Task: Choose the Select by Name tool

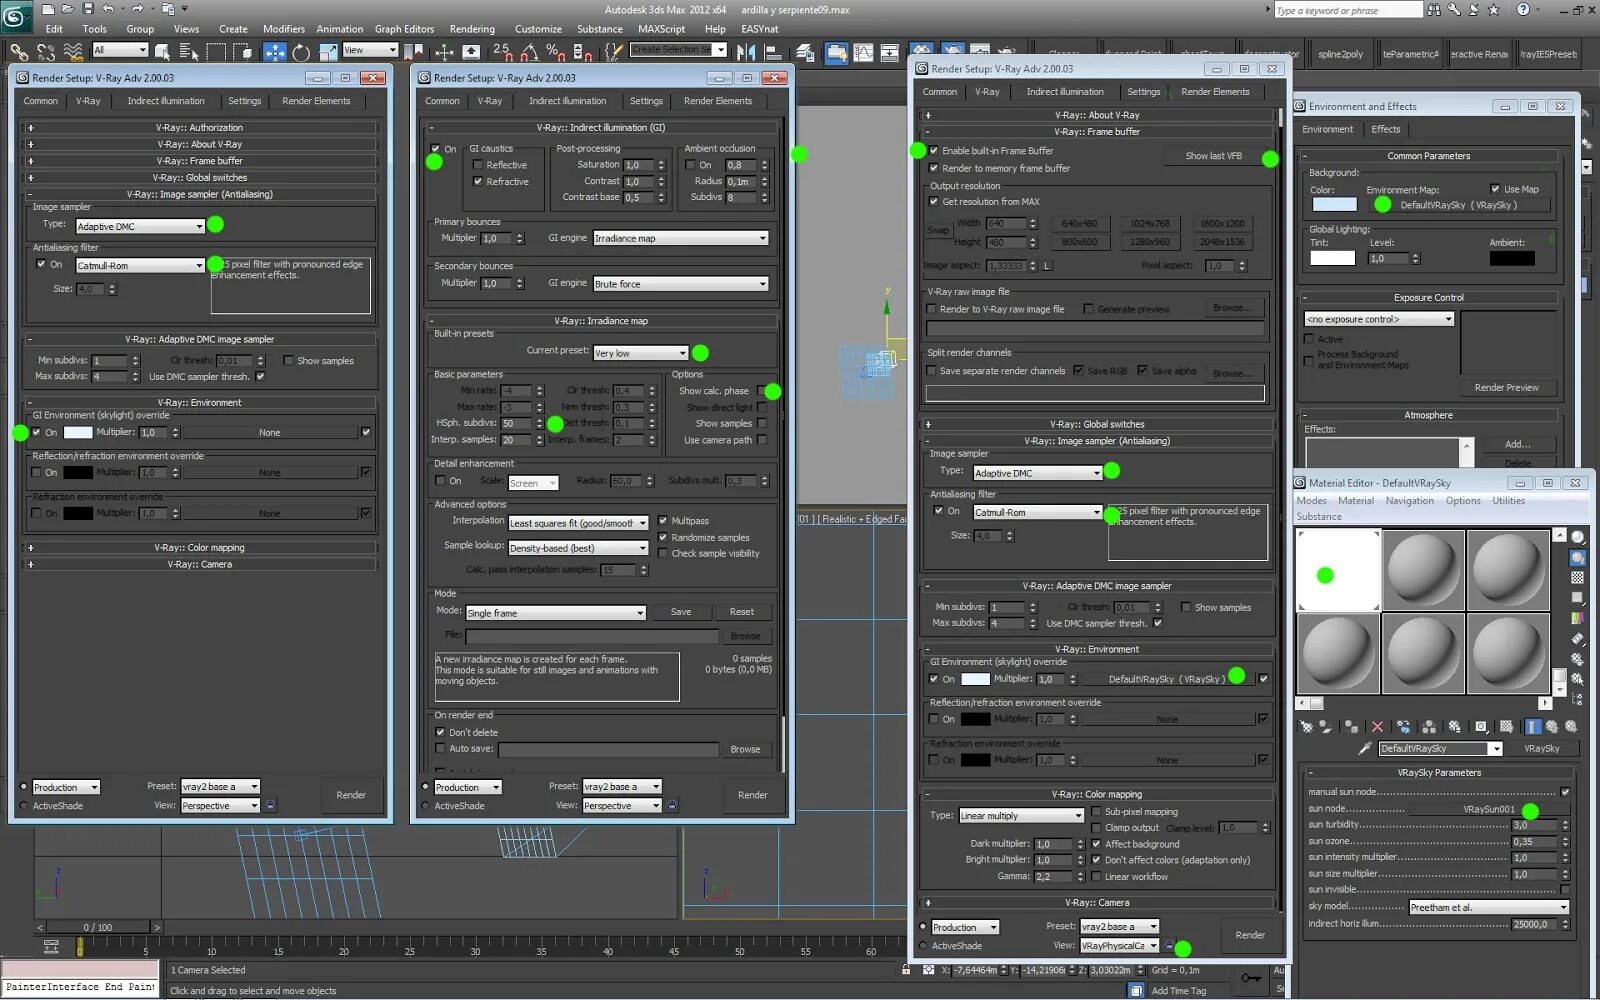Action: click(x=189, y=51)
